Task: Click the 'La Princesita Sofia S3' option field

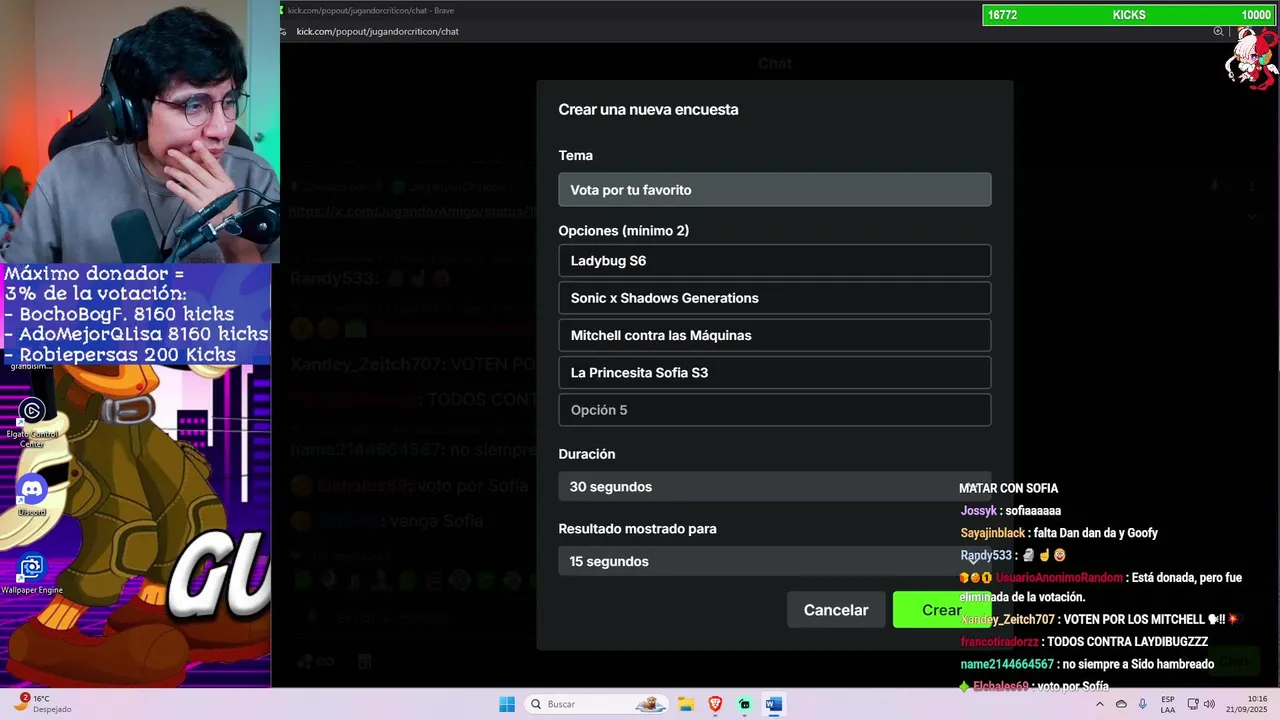Action: click(x=775, y=373)
